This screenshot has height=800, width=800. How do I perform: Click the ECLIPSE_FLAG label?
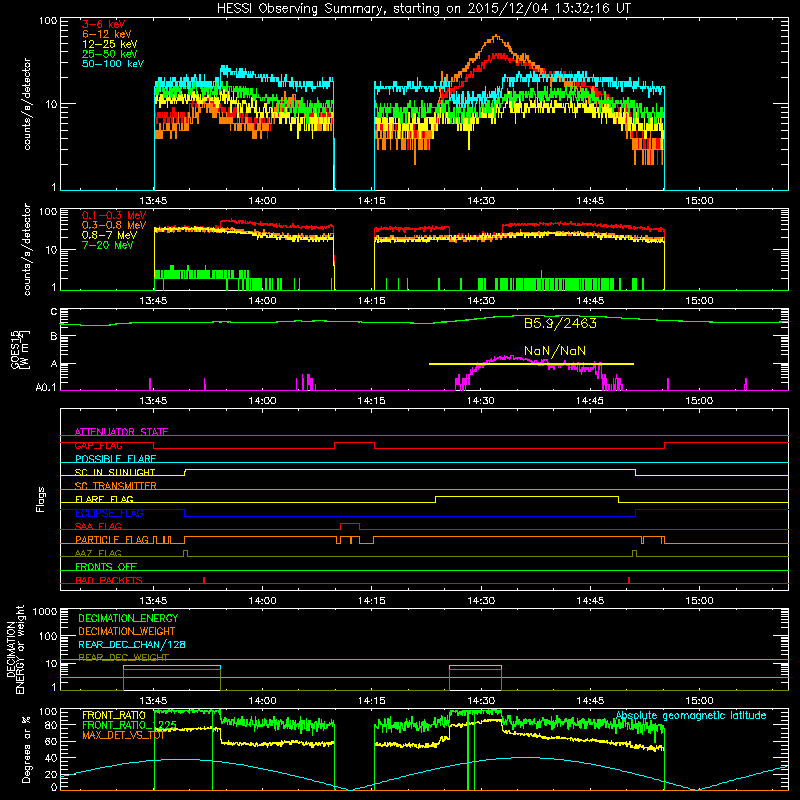pos(109,513)
